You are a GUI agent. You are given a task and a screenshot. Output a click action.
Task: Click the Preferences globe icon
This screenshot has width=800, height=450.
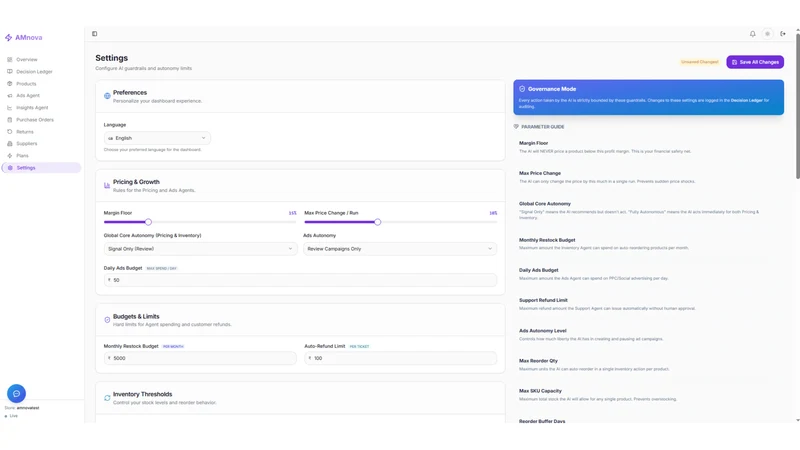[107, 96]
